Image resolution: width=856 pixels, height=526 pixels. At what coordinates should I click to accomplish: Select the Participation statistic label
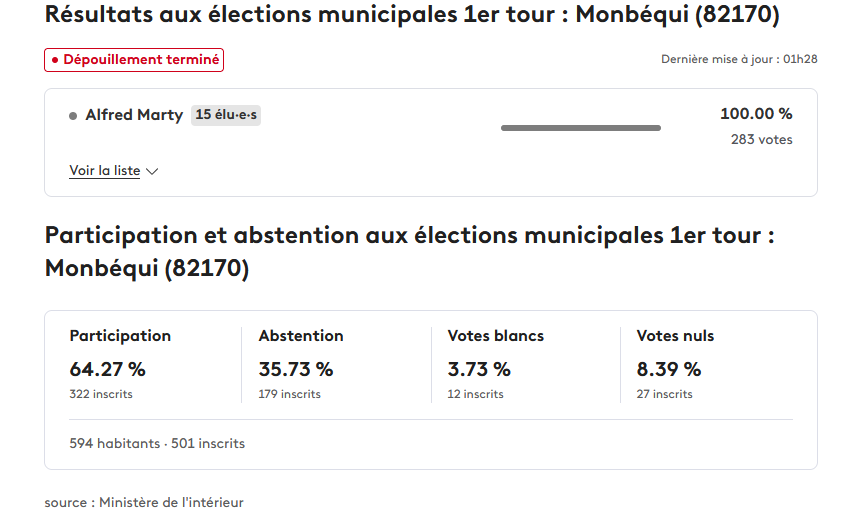(x=120, y=336)
